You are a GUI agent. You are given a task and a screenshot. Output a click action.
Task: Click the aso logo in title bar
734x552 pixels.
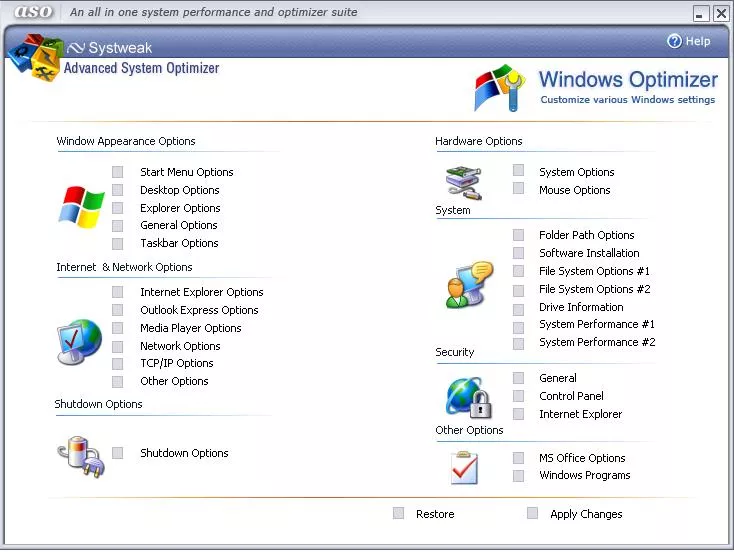(x=34, y=12)
